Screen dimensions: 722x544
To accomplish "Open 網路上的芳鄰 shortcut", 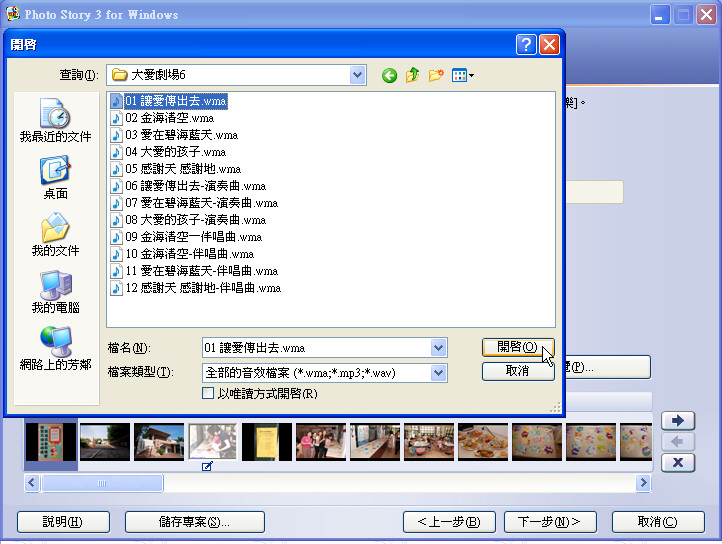I will pyautogui.click(x=55, y=349).
